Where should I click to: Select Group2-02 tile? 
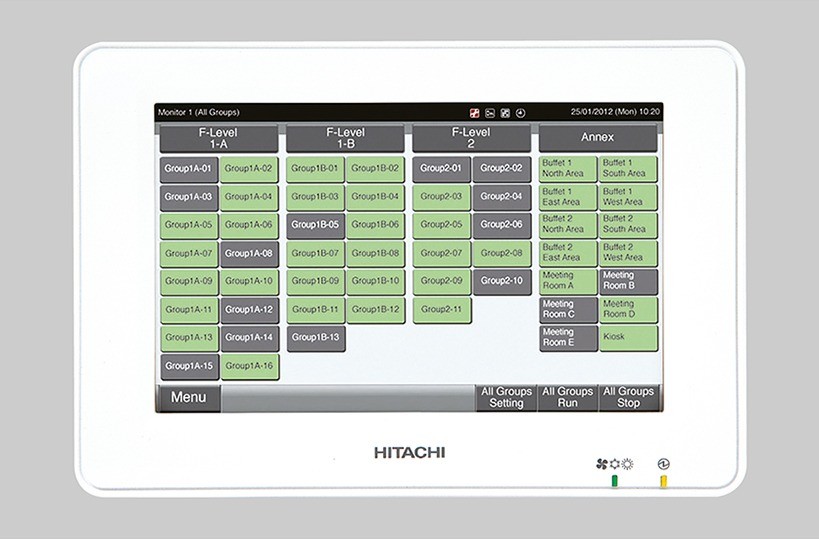click(x=502, y=169)
